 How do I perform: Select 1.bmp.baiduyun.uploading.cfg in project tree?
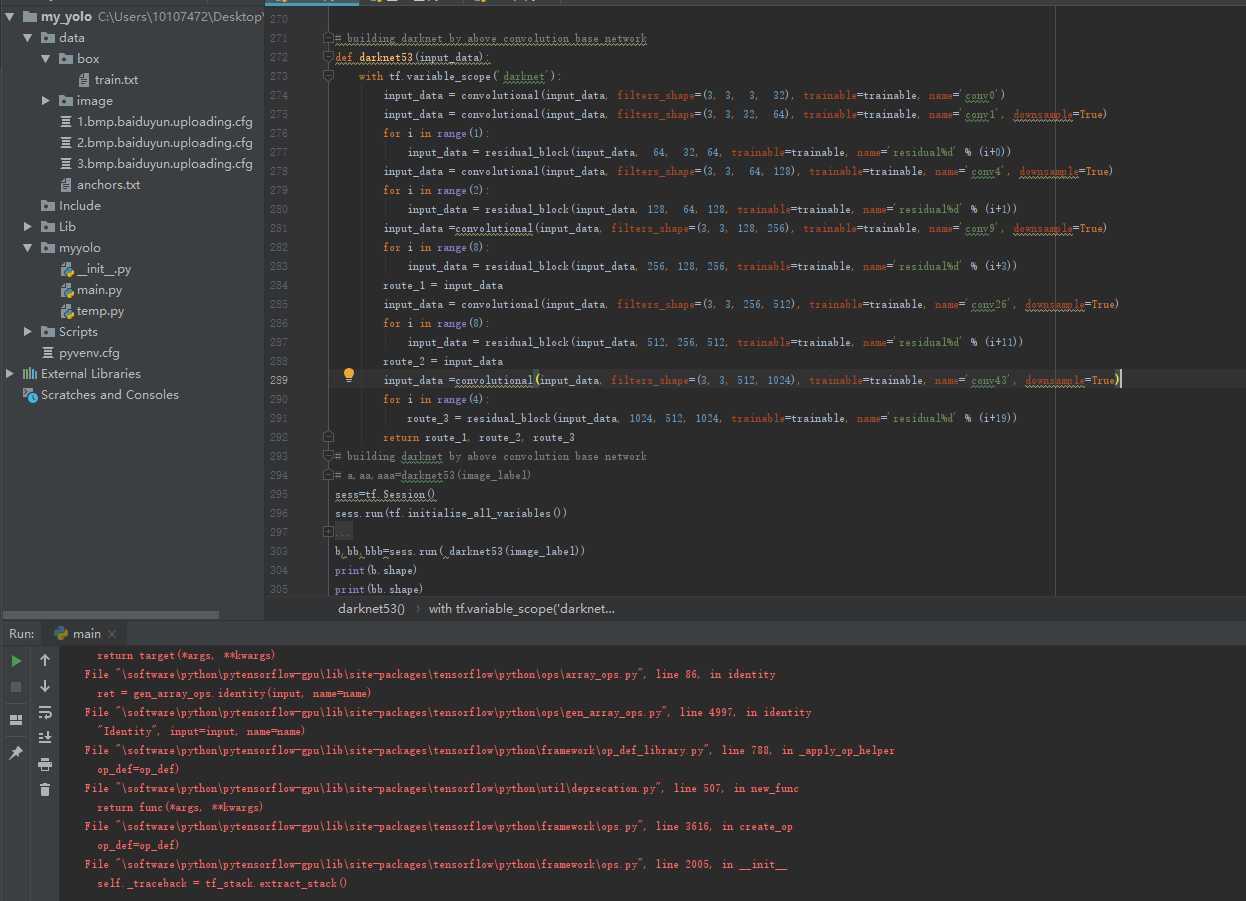coord(164,122)
